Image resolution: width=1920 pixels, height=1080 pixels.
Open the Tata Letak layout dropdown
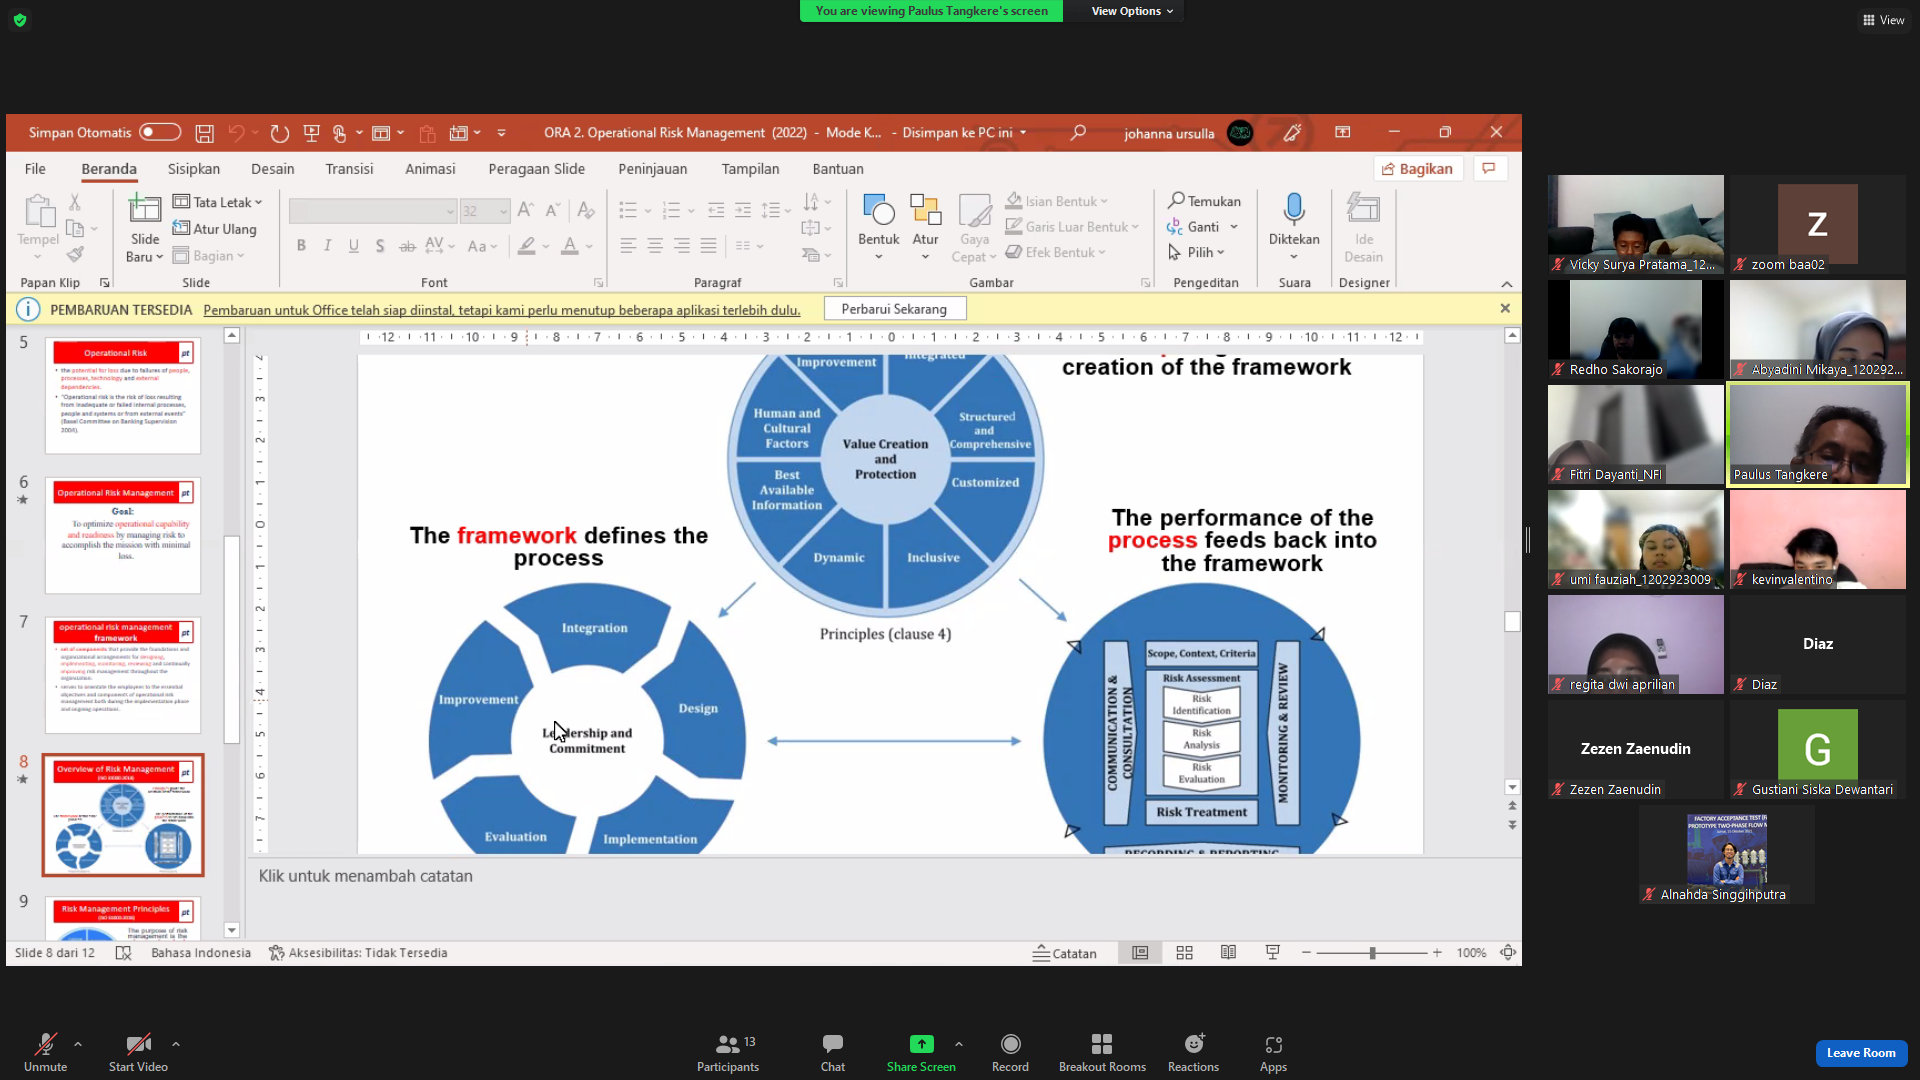click(x=217, y=202)
